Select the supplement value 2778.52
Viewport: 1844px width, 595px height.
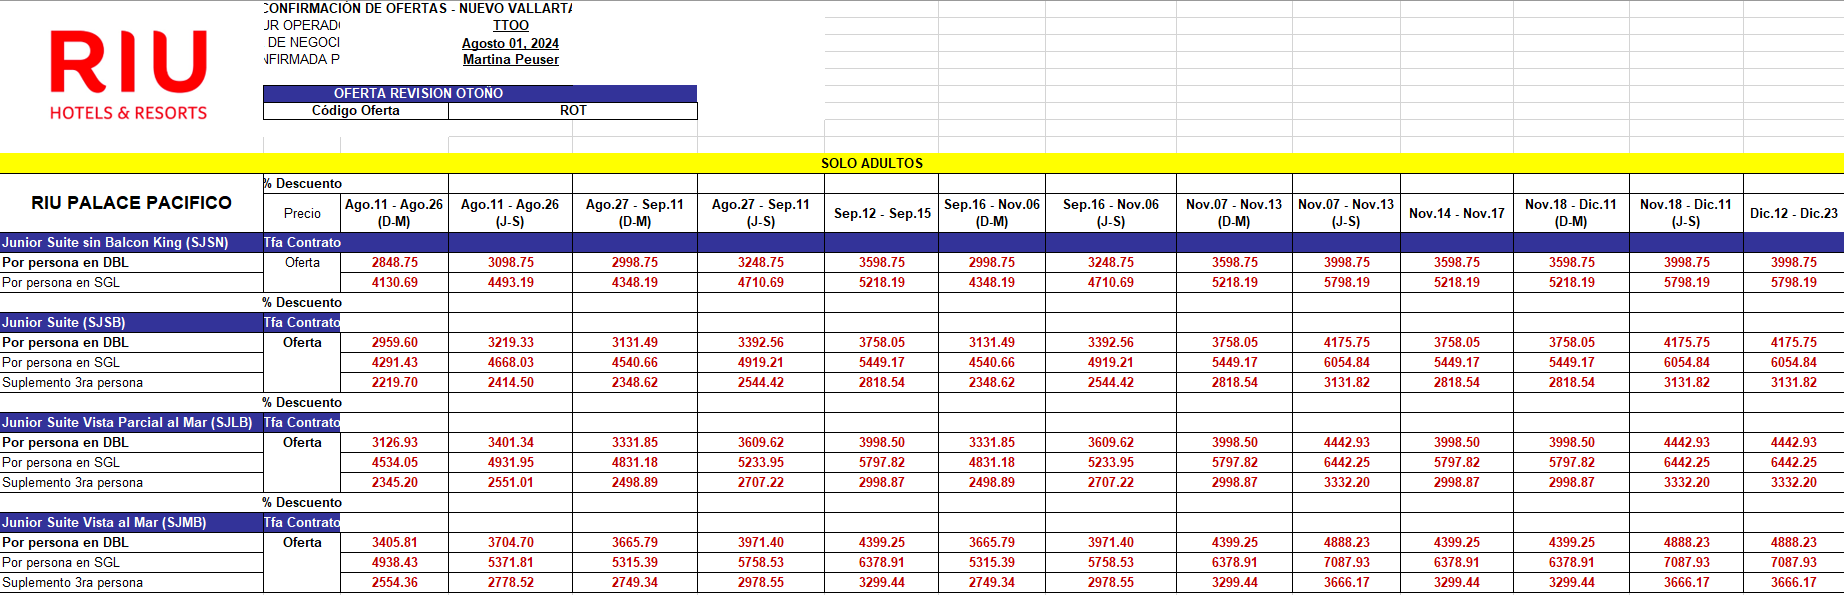click(x=511, y=583)
